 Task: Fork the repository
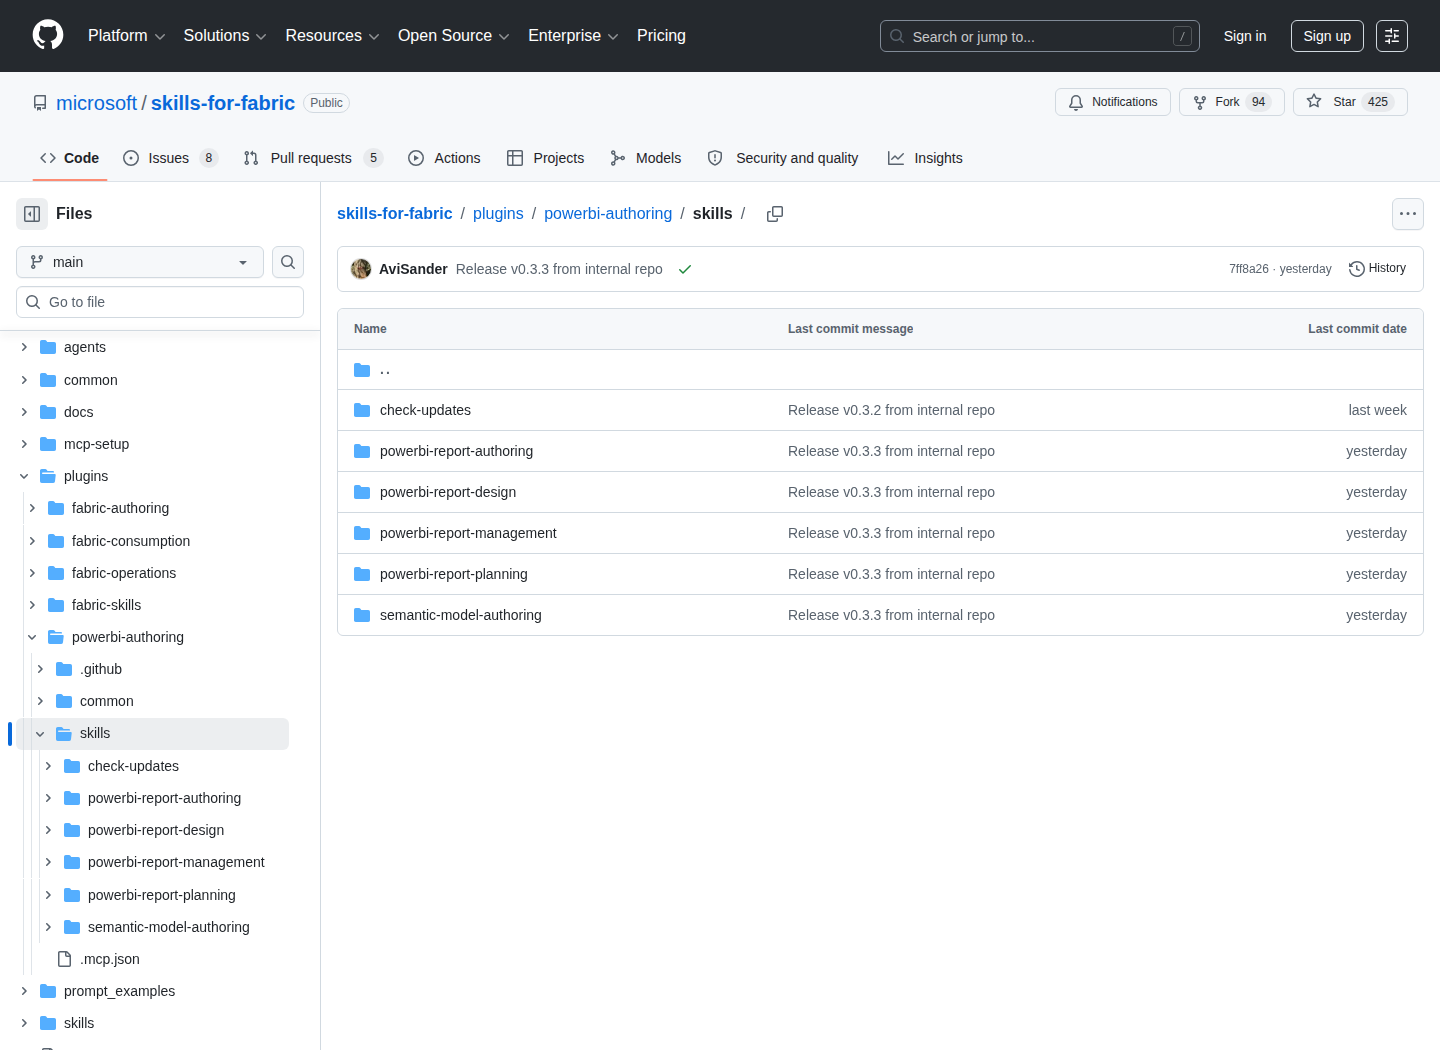tap(1231, 102)
